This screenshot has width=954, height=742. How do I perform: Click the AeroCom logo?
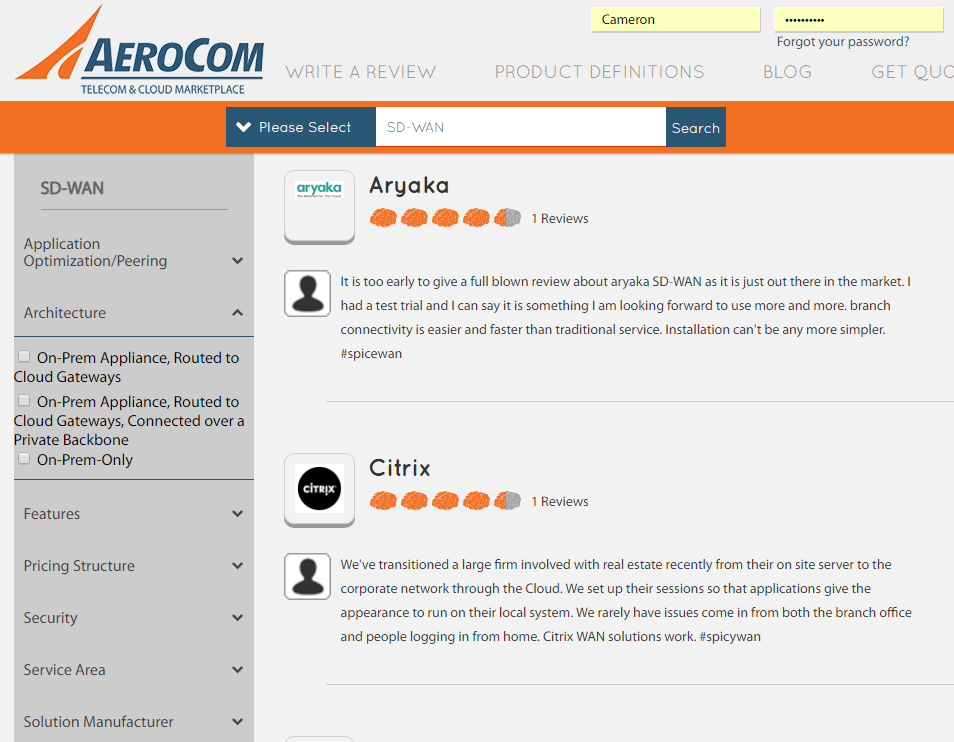coord(139,50)
